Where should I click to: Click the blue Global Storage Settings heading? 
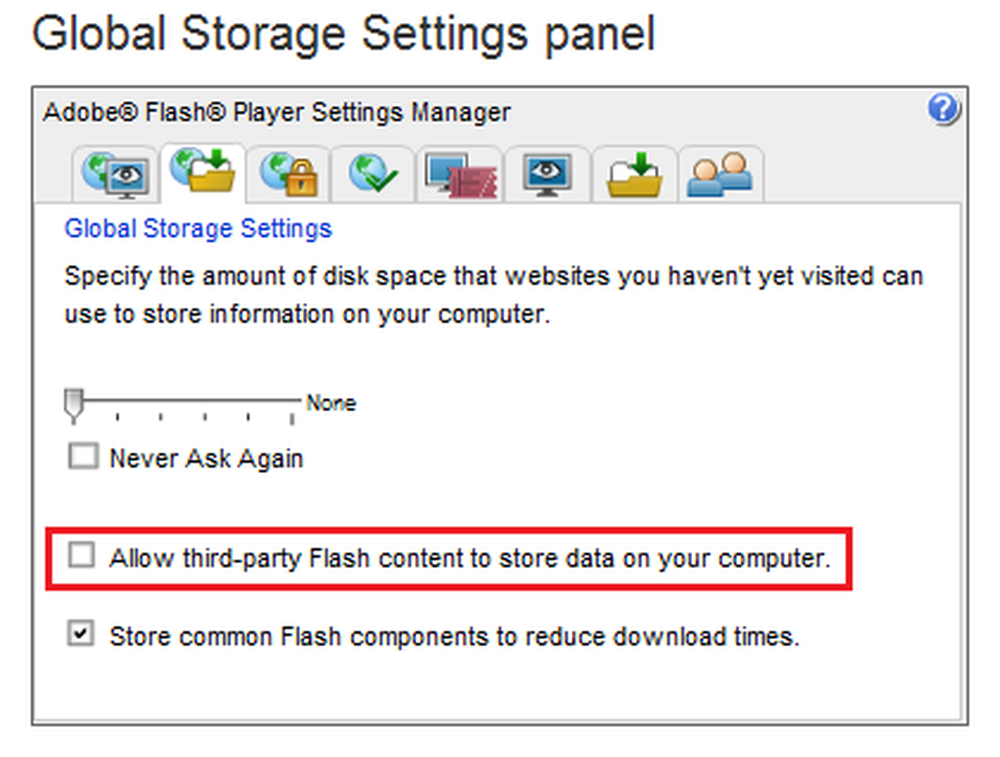(x=198, y=229)
